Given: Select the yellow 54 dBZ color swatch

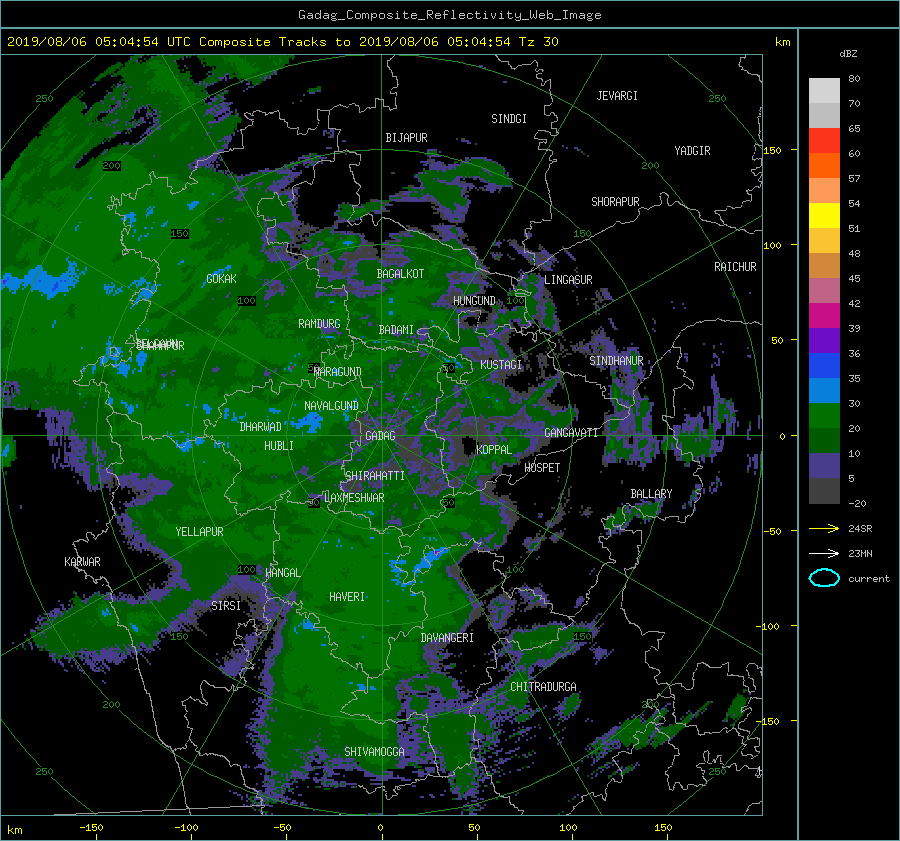Looking at the screenshot, I should coord(824,215).
